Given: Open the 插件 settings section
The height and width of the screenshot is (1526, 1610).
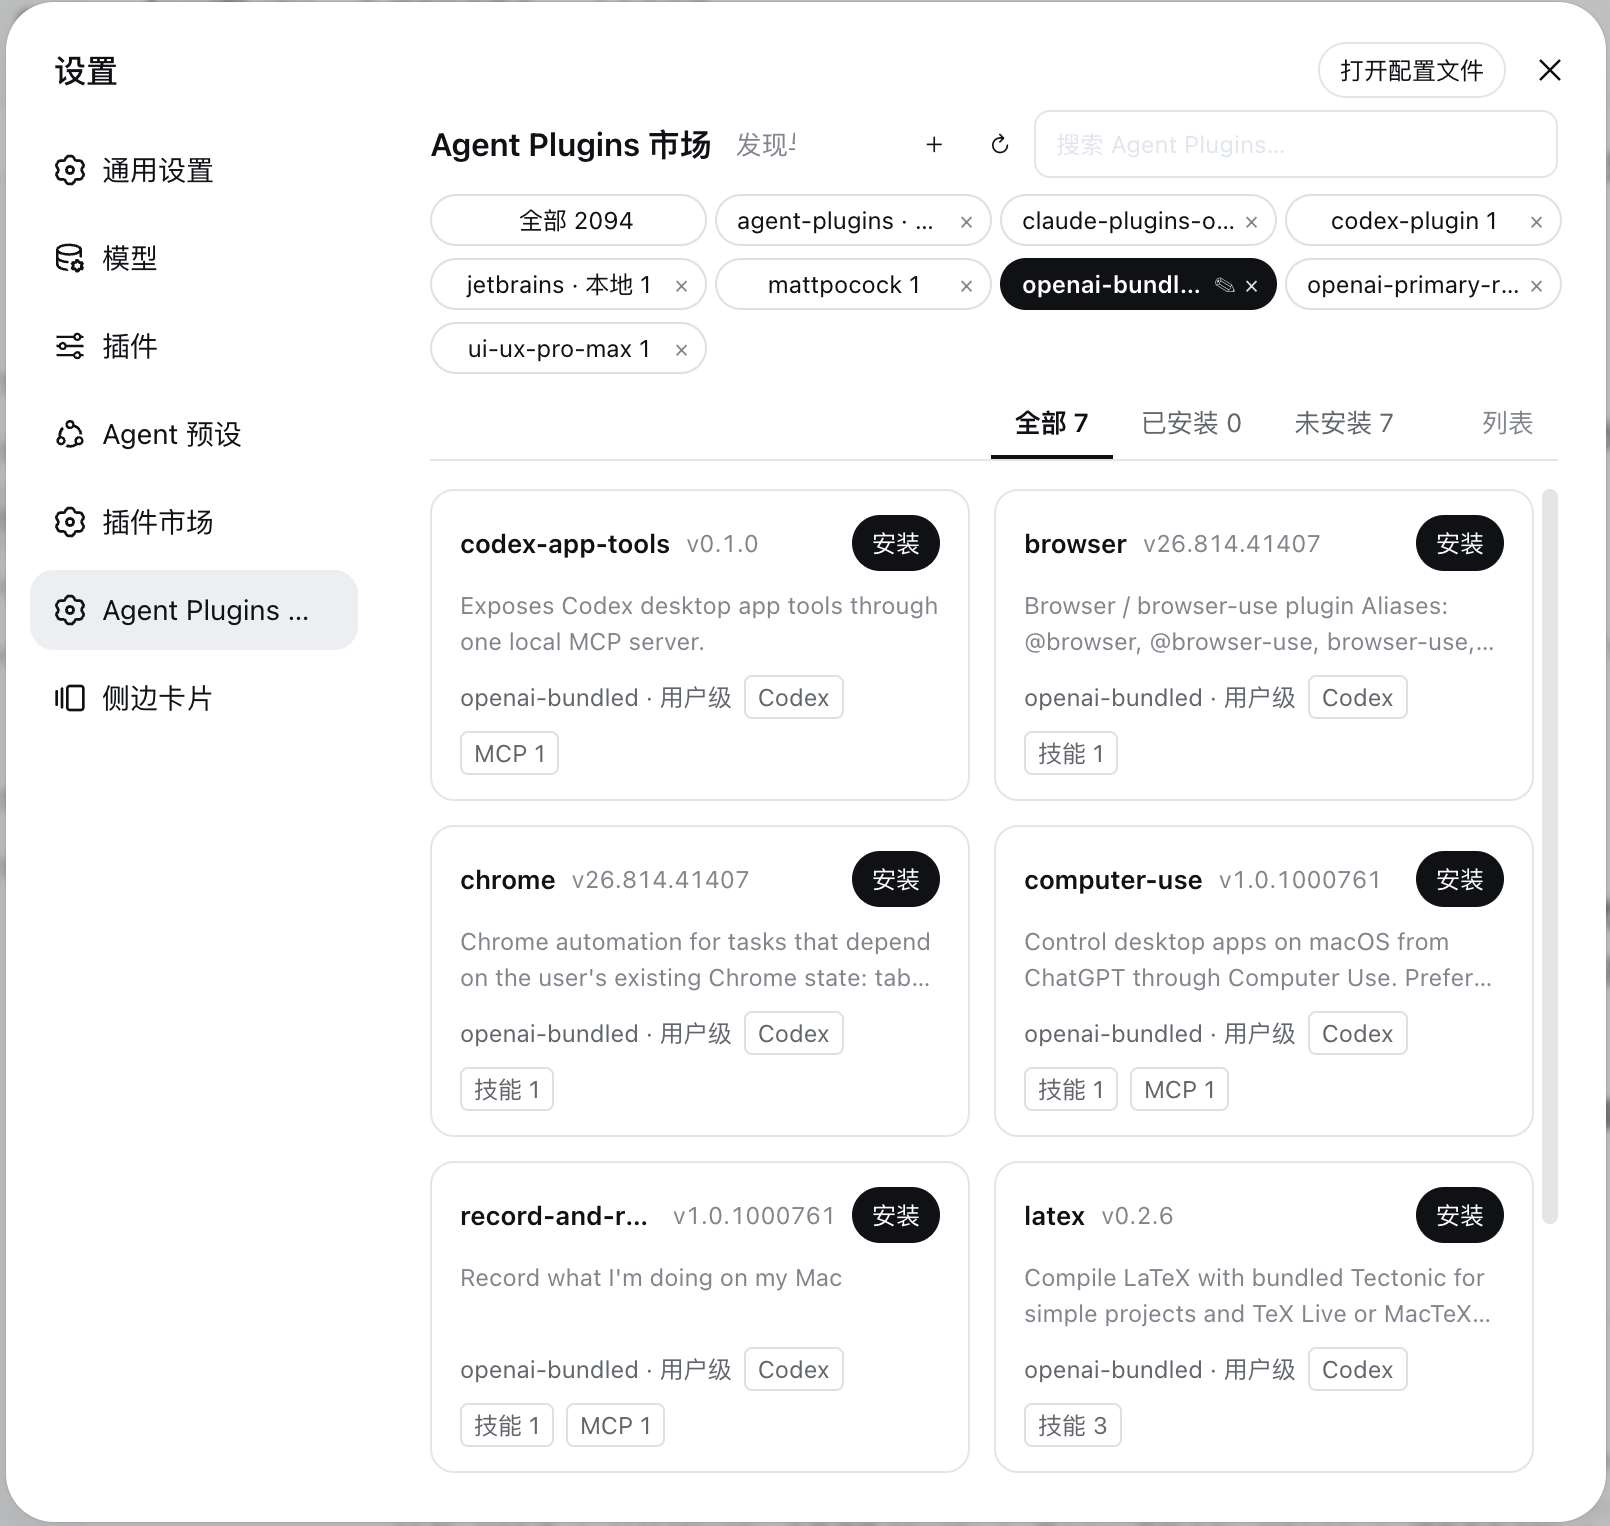Looking at the screenshot, I should 194,346.
